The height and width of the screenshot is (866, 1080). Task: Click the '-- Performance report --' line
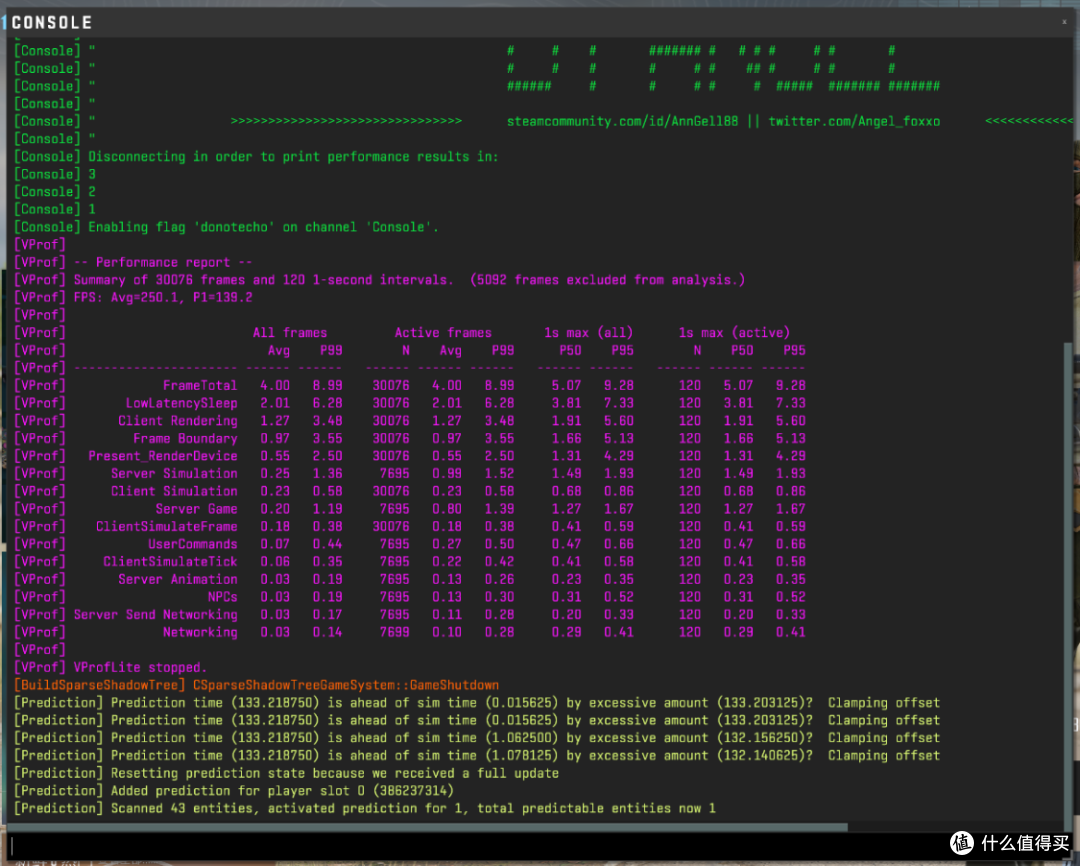[134, 262]
